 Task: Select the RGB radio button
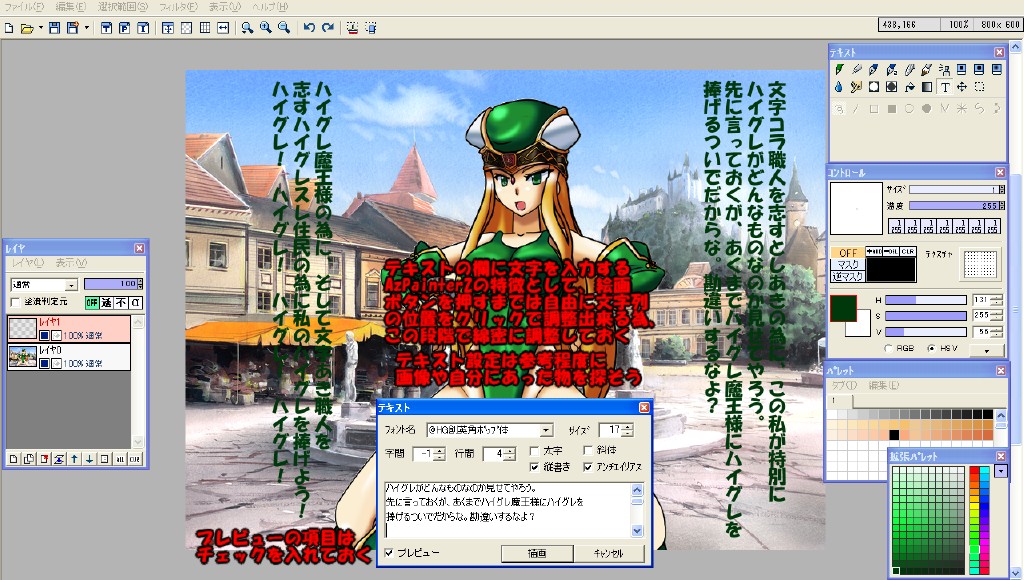888,349
